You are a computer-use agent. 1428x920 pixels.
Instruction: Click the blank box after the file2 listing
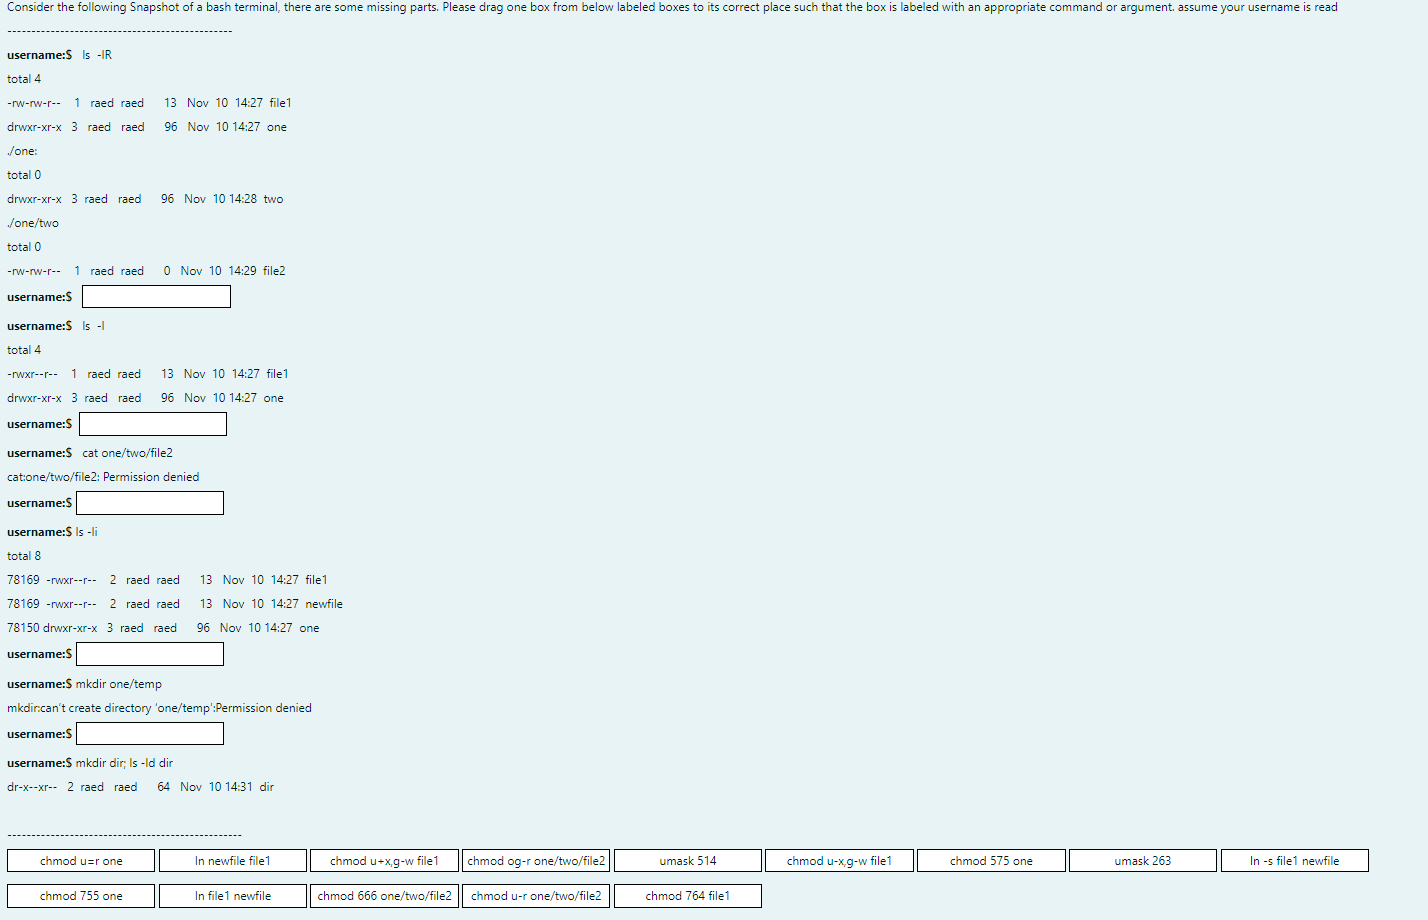[156, 296]
